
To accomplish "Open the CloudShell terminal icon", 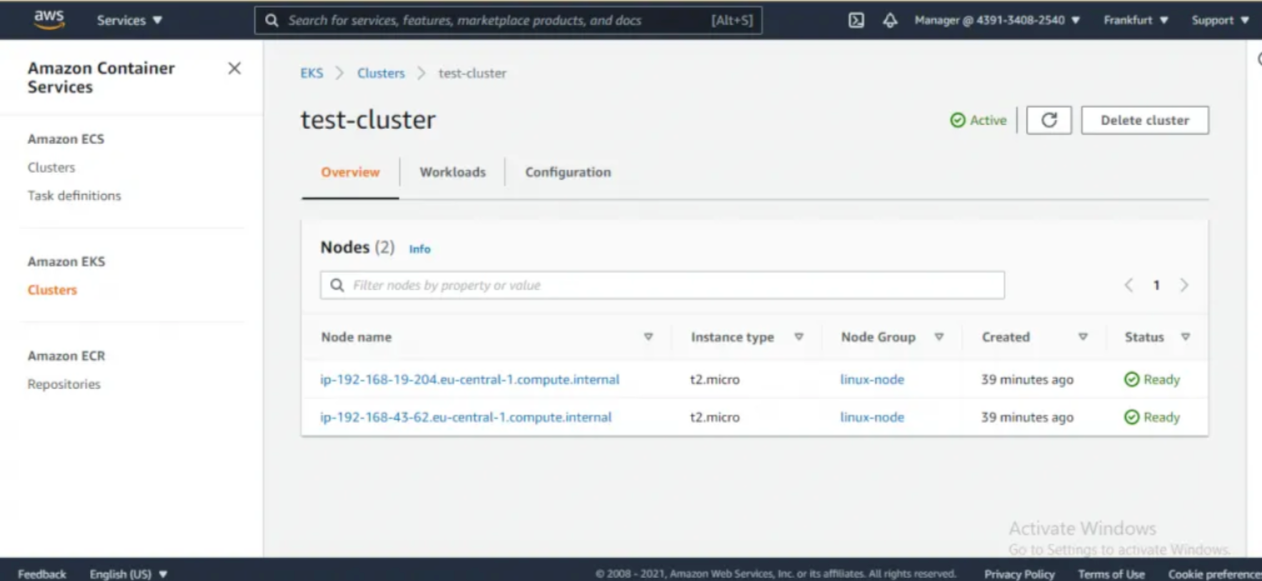I will point(856,20).
